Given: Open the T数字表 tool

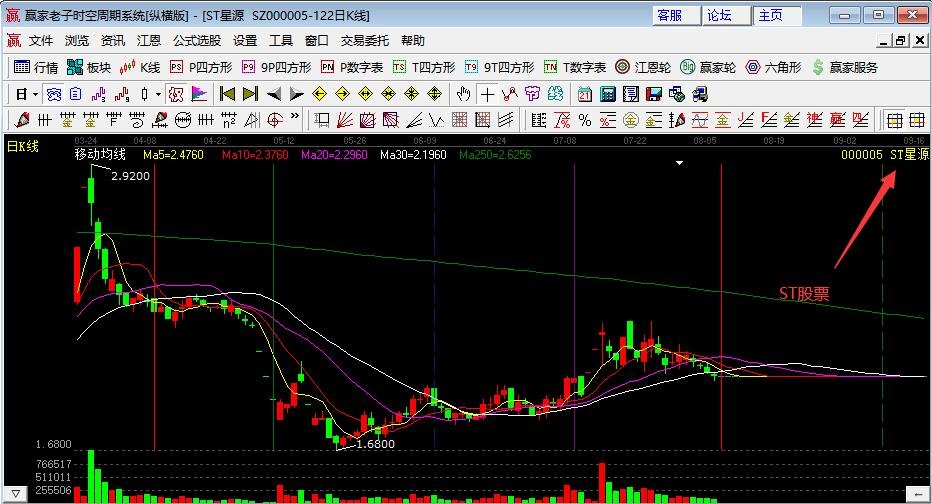Looking at the screenshot, I should click(575, 67).
